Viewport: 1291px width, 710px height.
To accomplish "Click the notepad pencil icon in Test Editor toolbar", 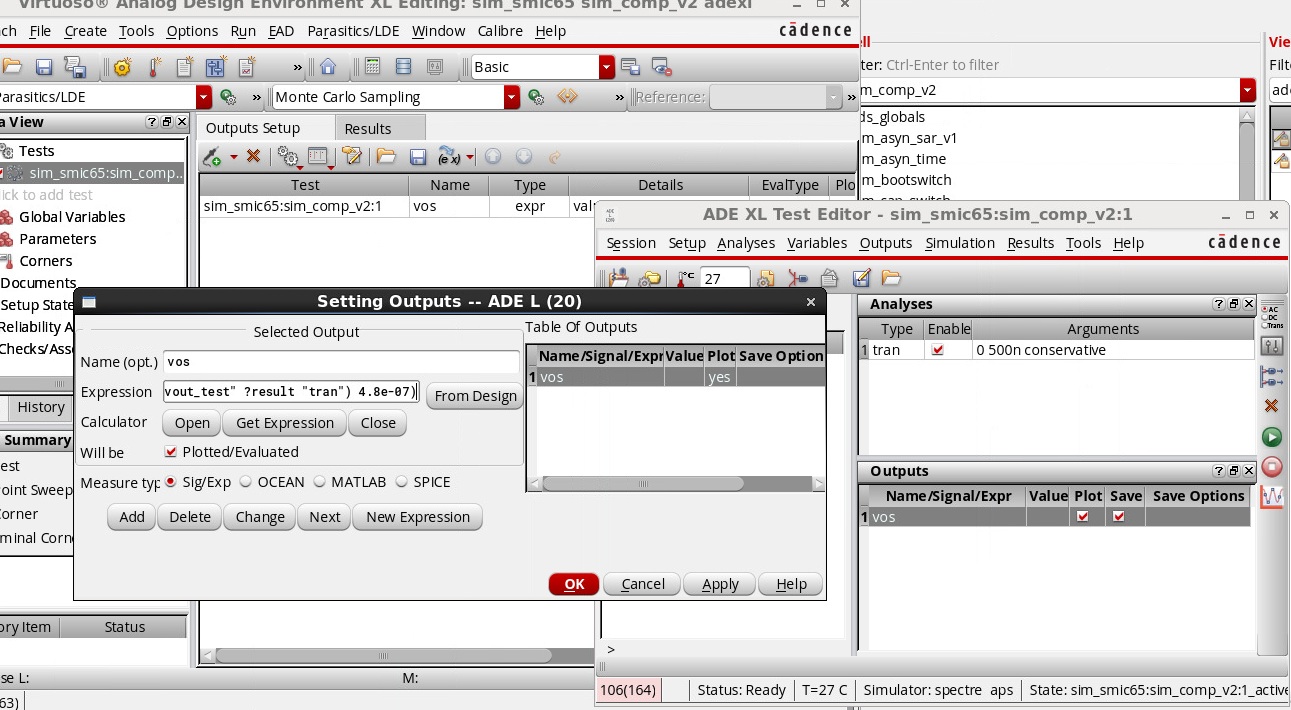I will point(861,279).
